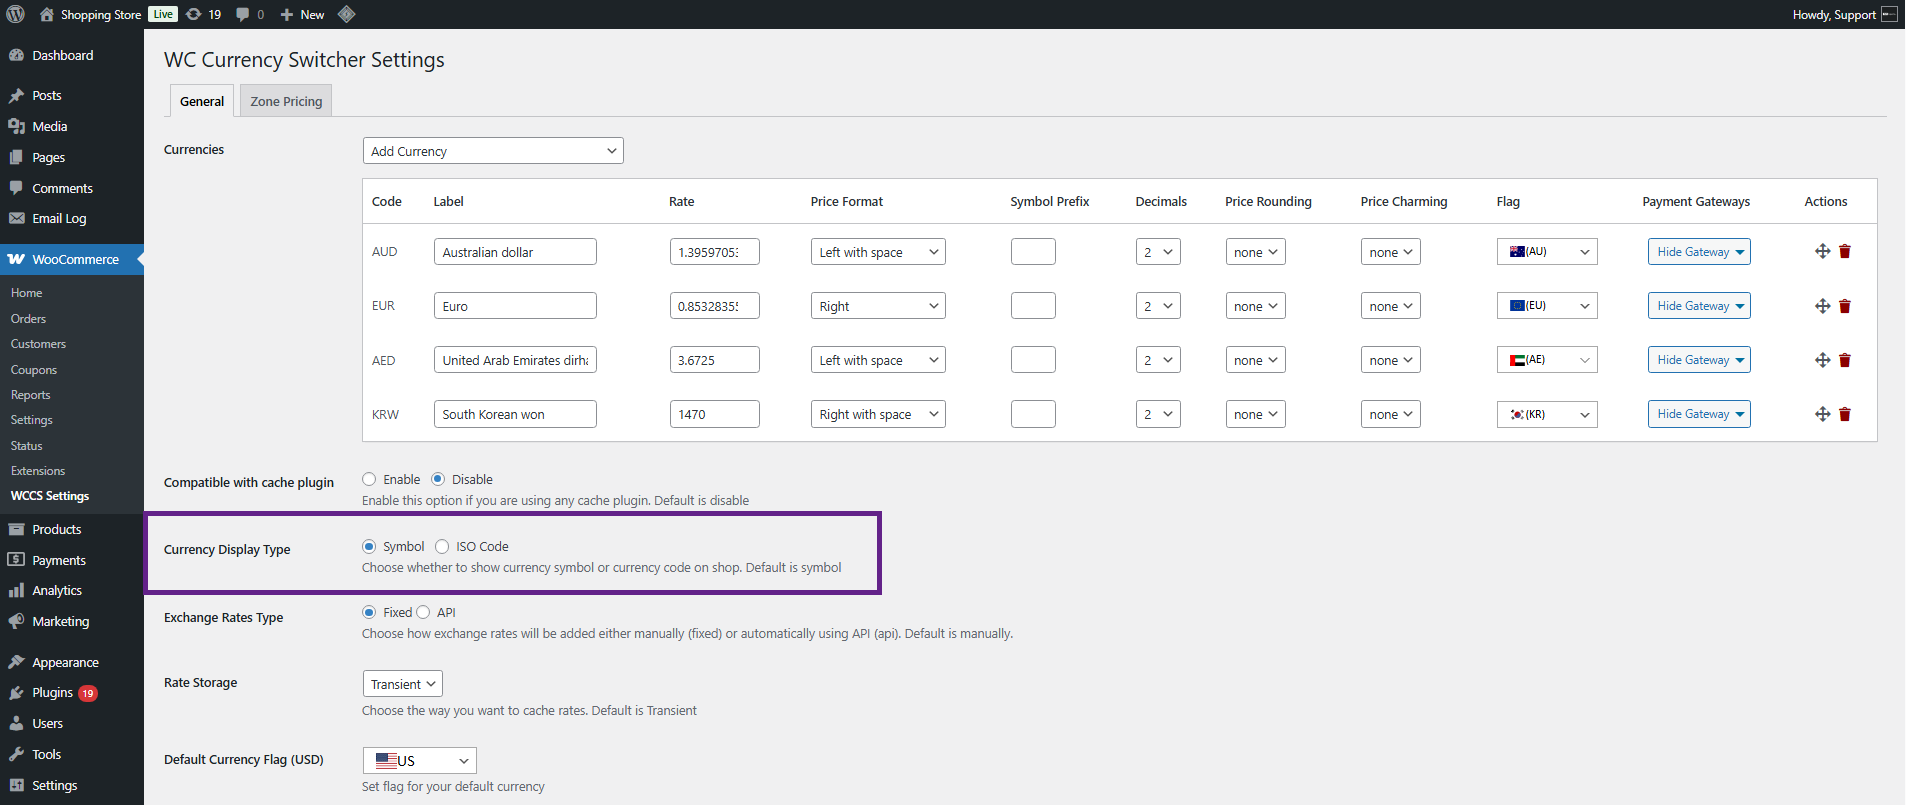The width and height of the screenshot is (1906, 805).
Task: Open the updates icon showing 19
Action: click(204, 14)
